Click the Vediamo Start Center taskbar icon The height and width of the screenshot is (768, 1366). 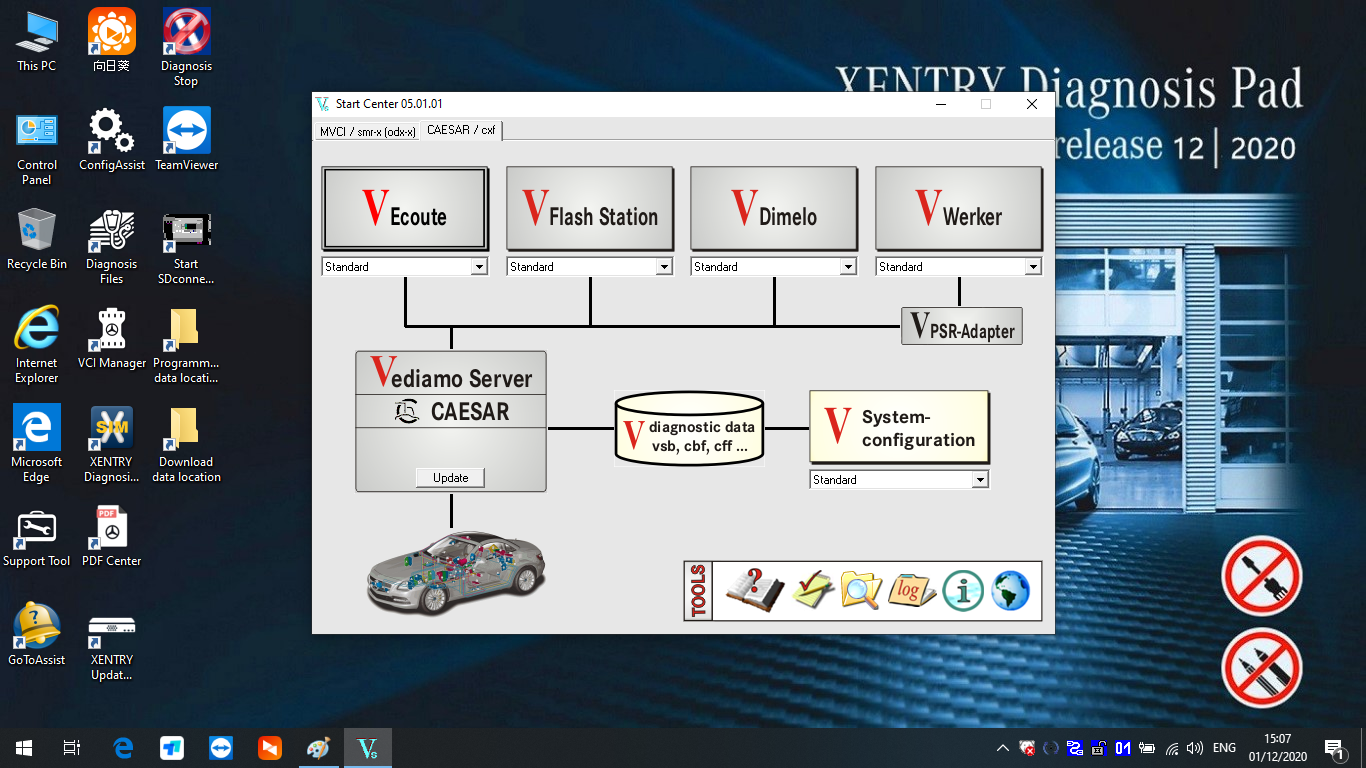[x=368, y=748]
